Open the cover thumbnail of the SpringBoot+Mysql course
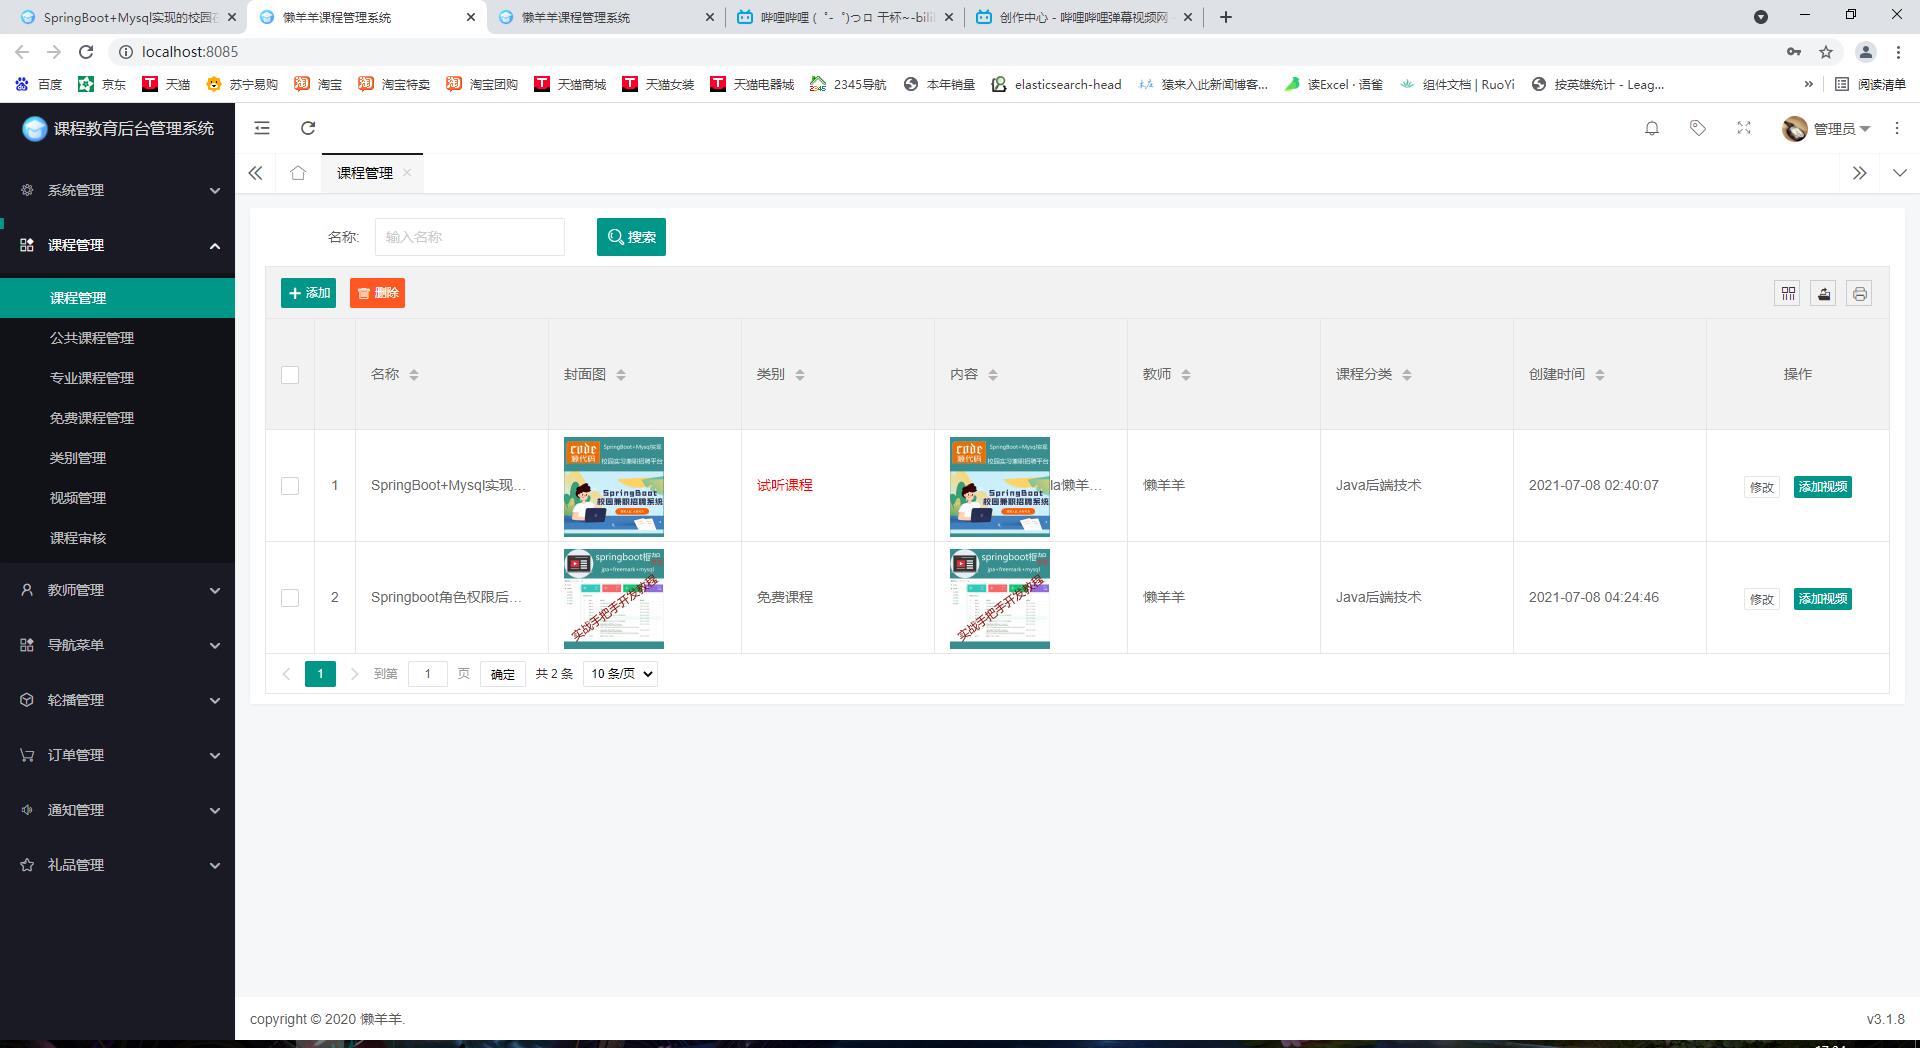This screenshot has height=1048, width=1920. 614,486
